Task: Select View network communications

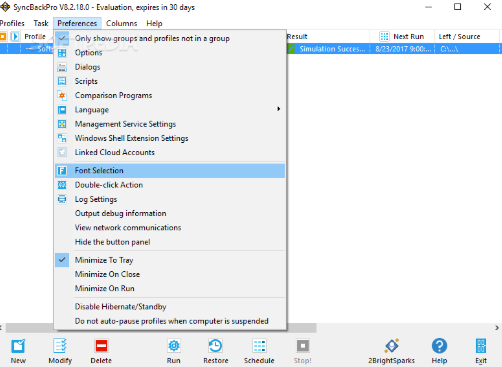Action: [170, 228]
